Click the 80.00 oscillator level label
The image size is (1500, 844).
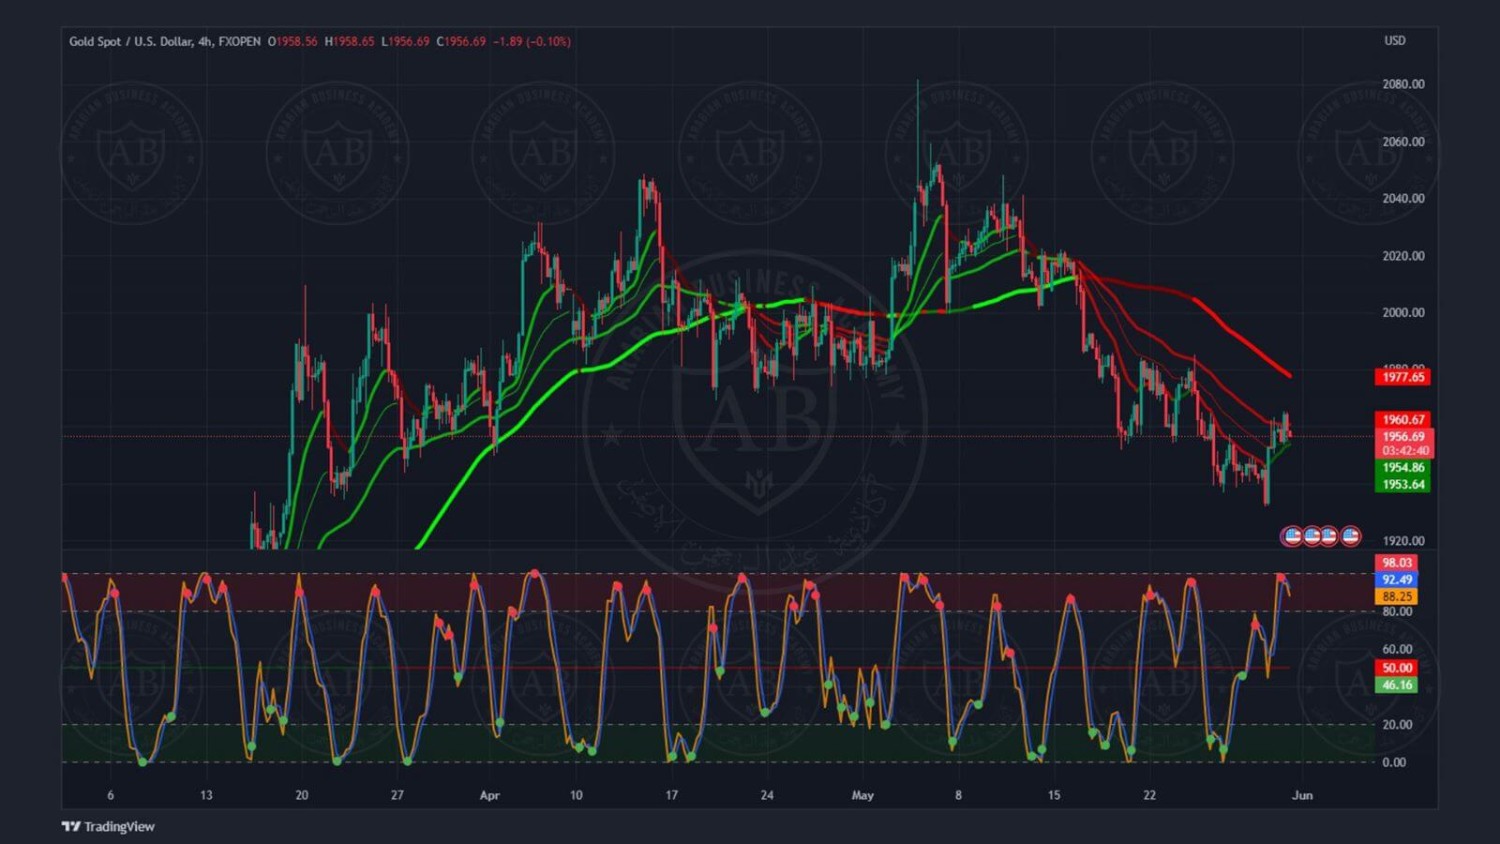1397,611
